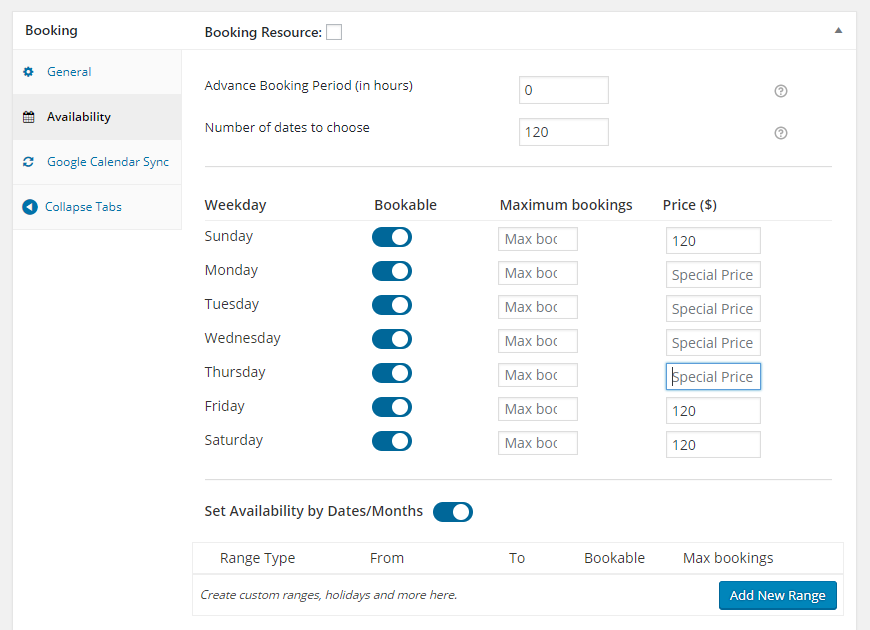Image resolution: width=870 pixels, height=630 pixels.
Task: Focus Tuesday maximum bookings field
Action: [538, 307]
